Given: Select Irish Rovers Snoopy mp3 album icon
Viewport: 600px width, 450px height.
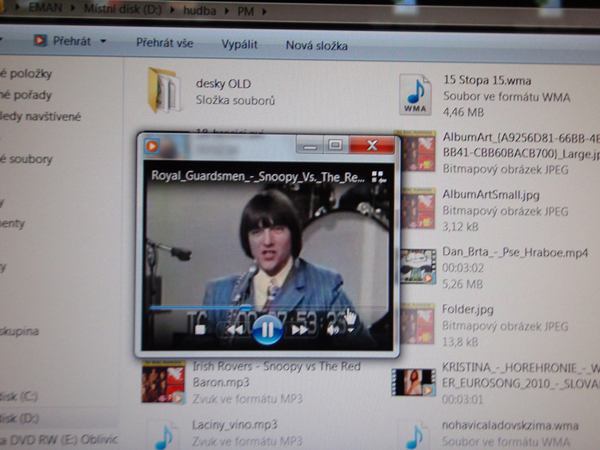Looking at the screenshot, I should 163,382.
